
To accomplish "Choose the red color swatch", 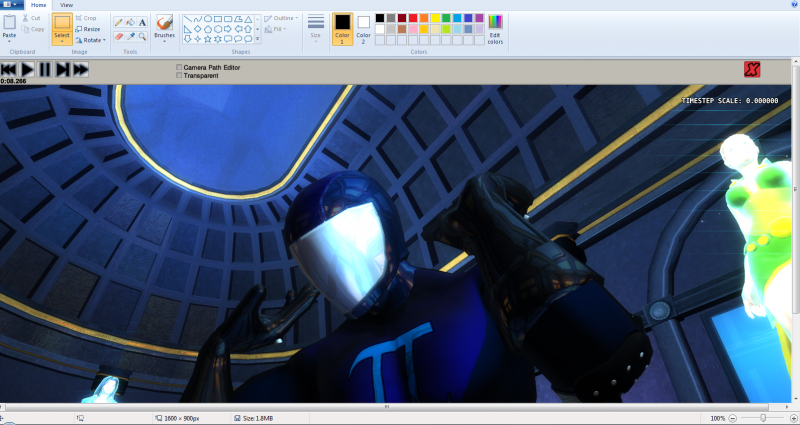I will pyautogui.click(x=413, y=18).
